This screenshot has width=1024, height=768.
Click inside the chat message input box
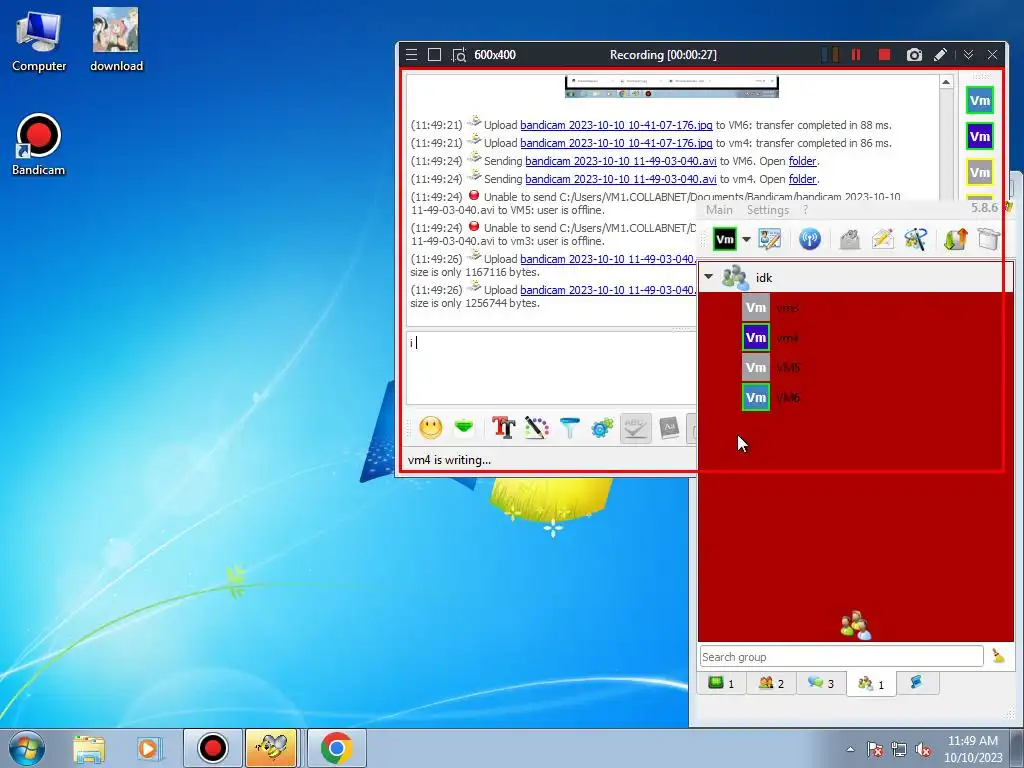pos(552,368)
